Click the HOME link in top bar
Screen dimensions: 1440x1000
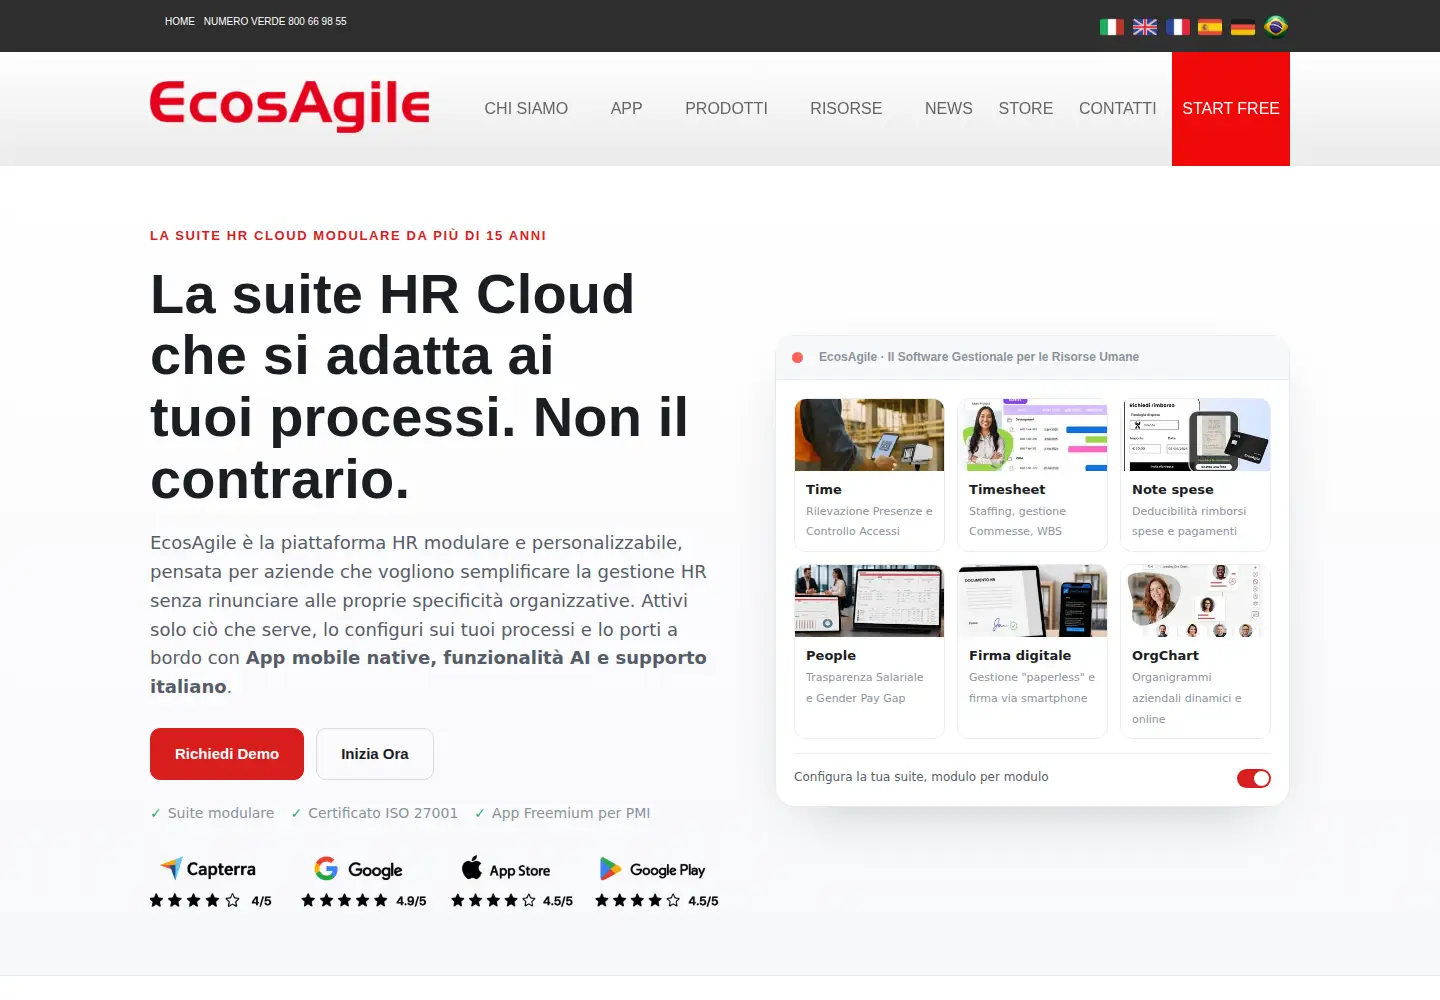tap(180, 21)
